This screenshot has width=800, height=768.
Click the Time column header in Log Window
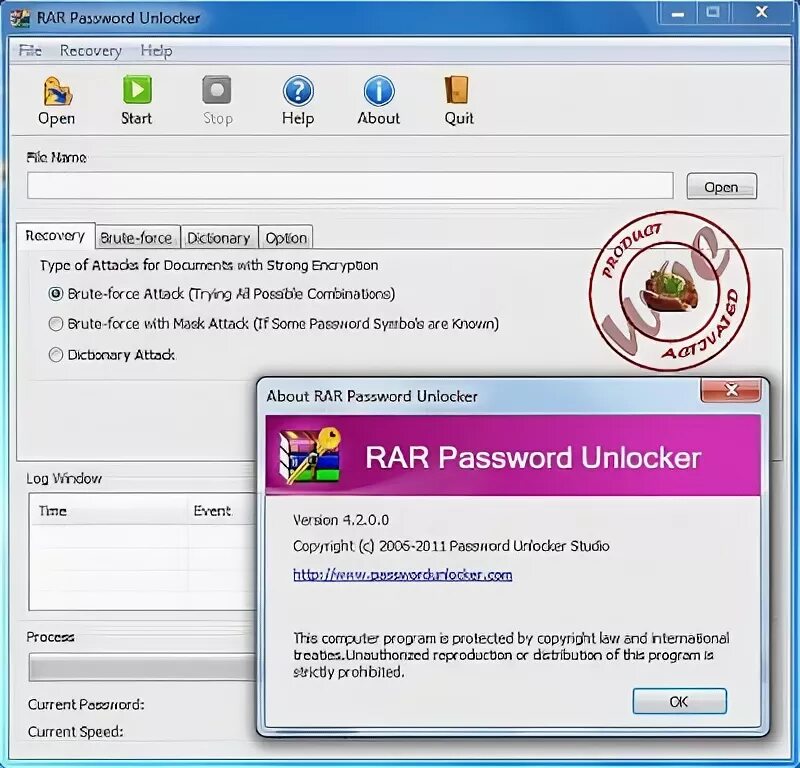(109, 511)
